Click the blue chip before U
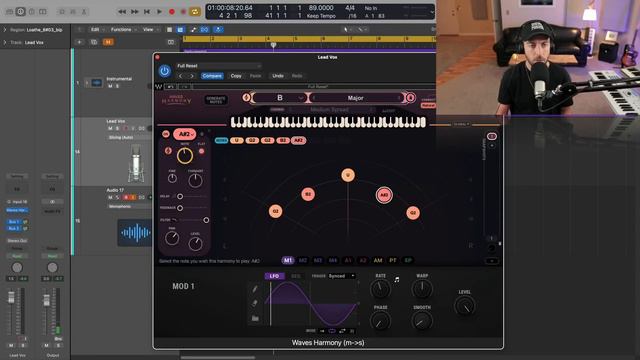Viewport: 640px width, 360px height. click(x=221, y=140)
